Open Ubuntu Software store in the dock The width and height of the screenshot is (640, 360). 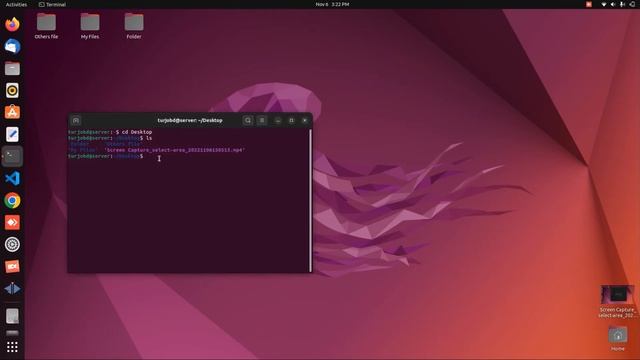point(12,112)
